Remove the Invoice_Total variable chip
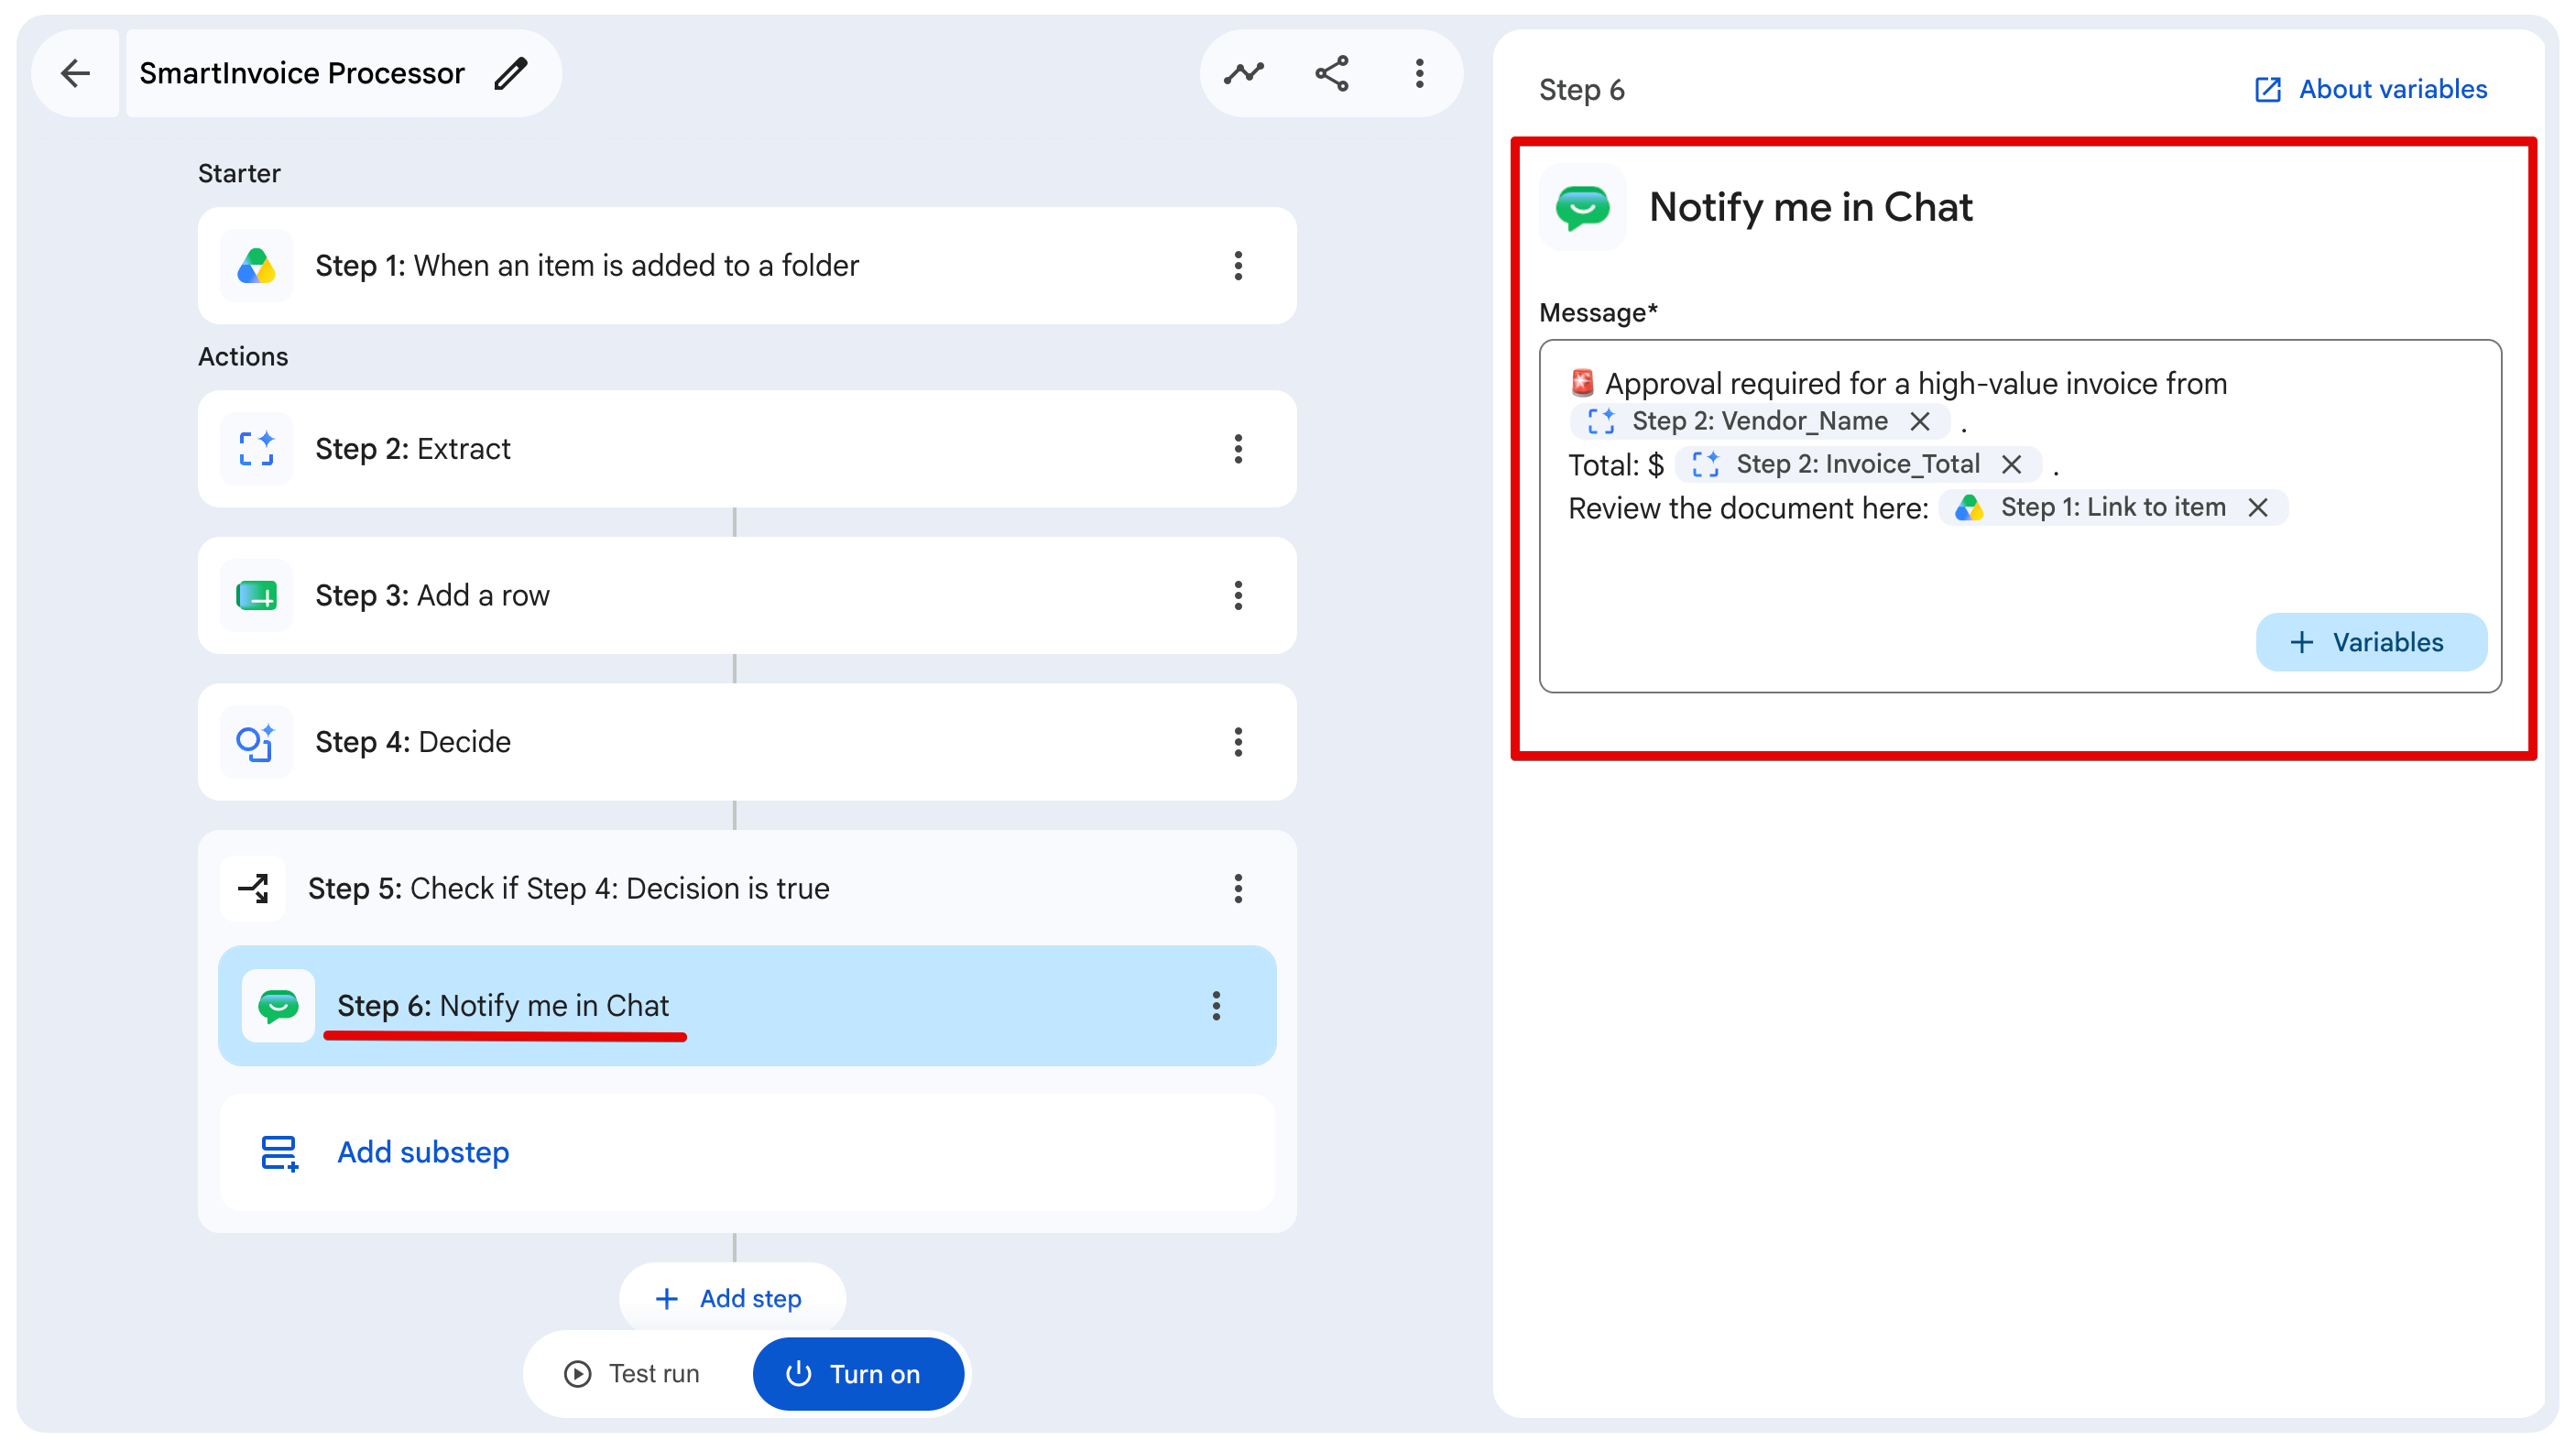 2011,464
